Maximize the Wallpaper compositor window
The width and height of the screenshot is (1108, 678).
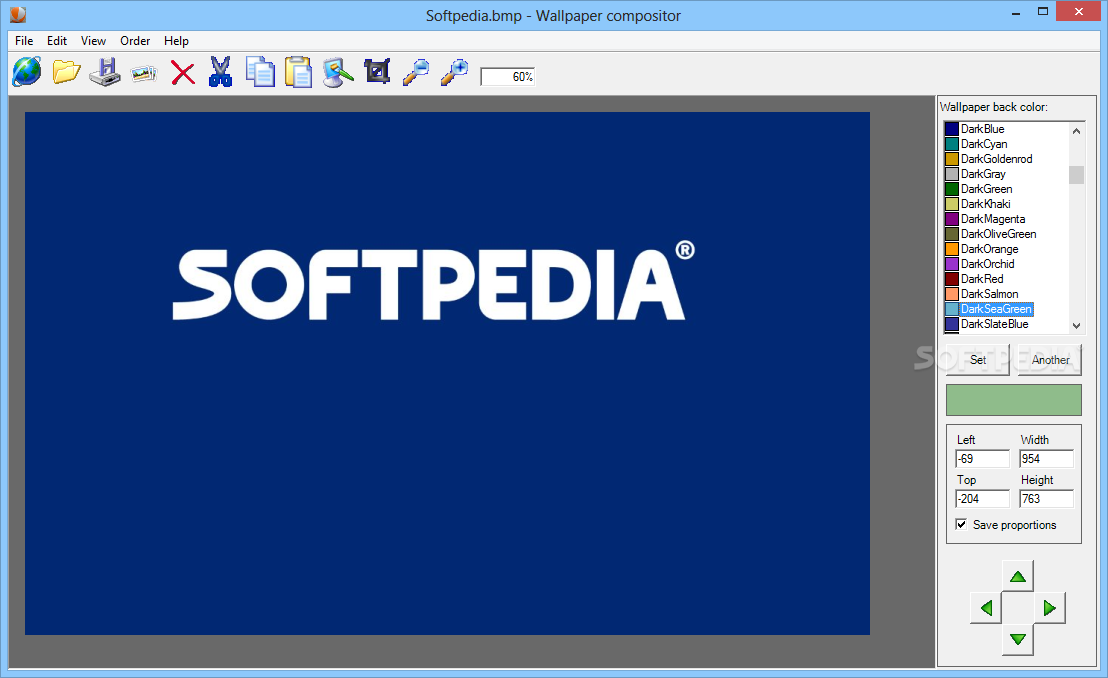coord(1042,12)
